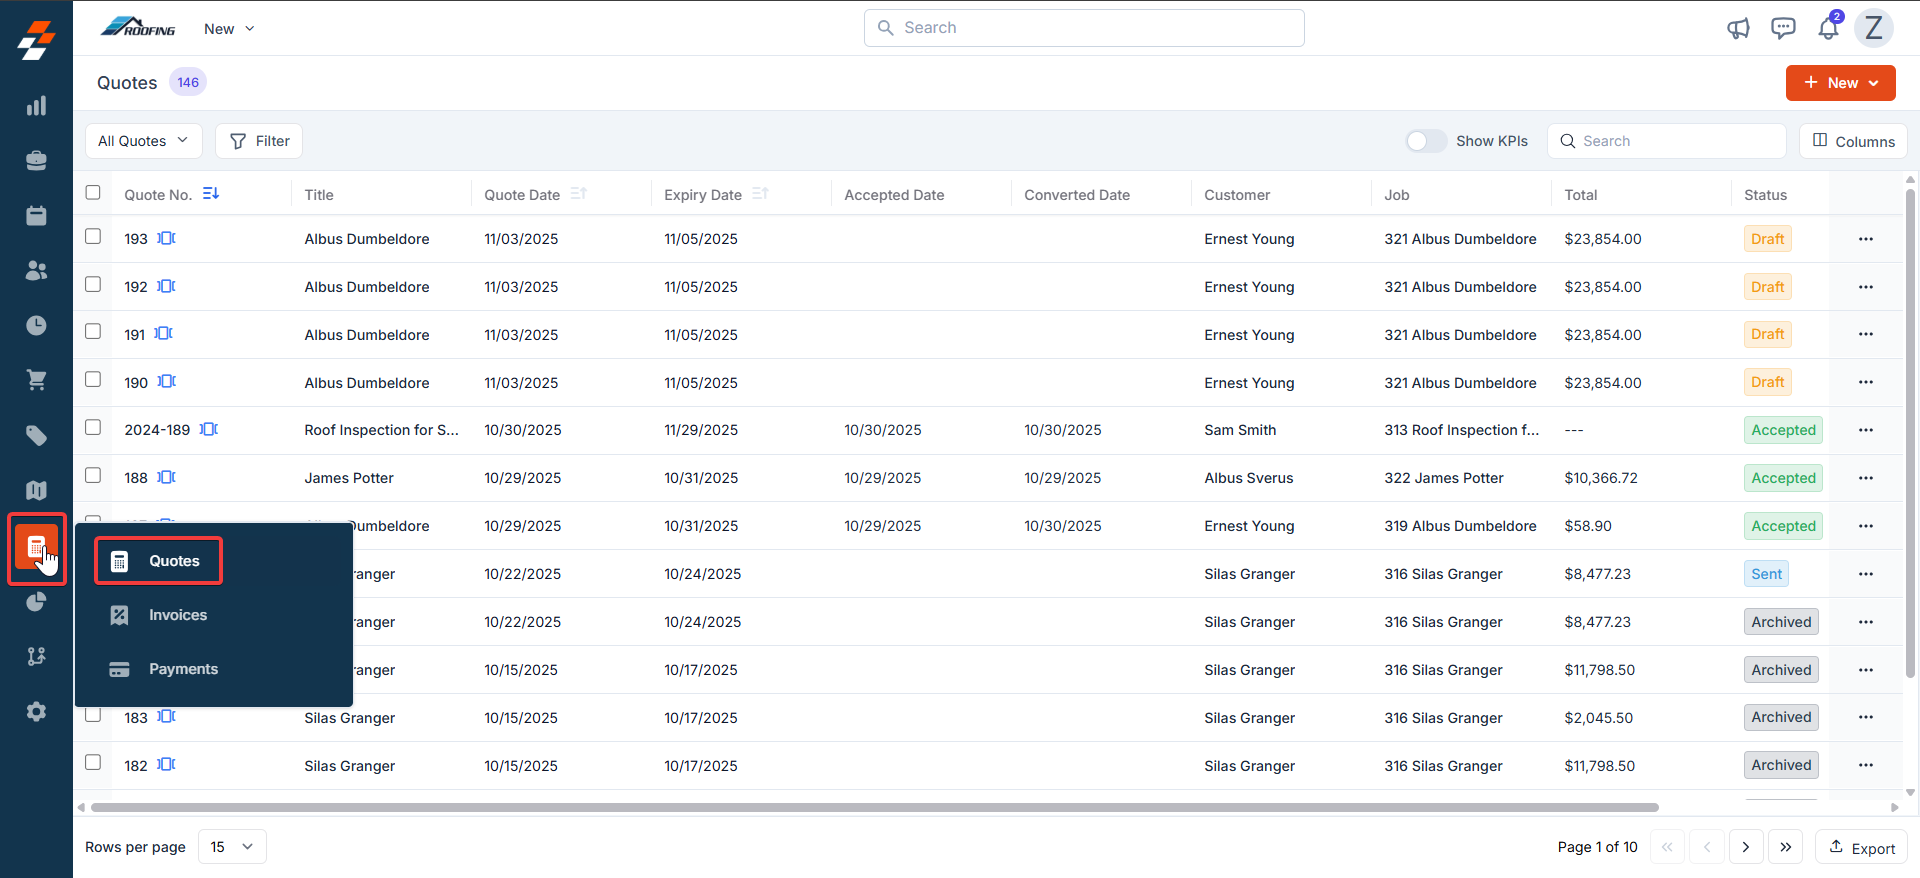Click the $10,366.72 total cell

click(1601, 478)
